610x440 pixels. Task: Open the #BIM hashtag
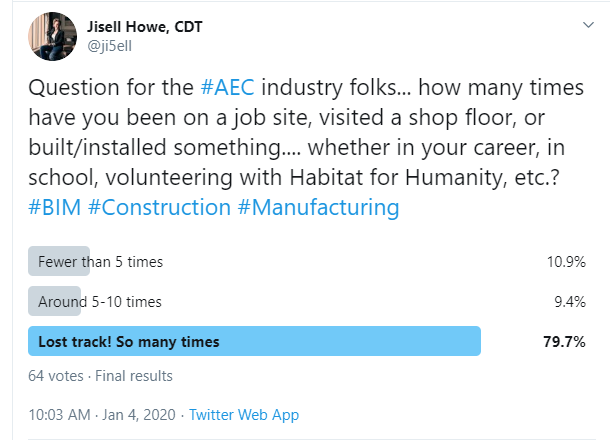(x=55, y=207)
